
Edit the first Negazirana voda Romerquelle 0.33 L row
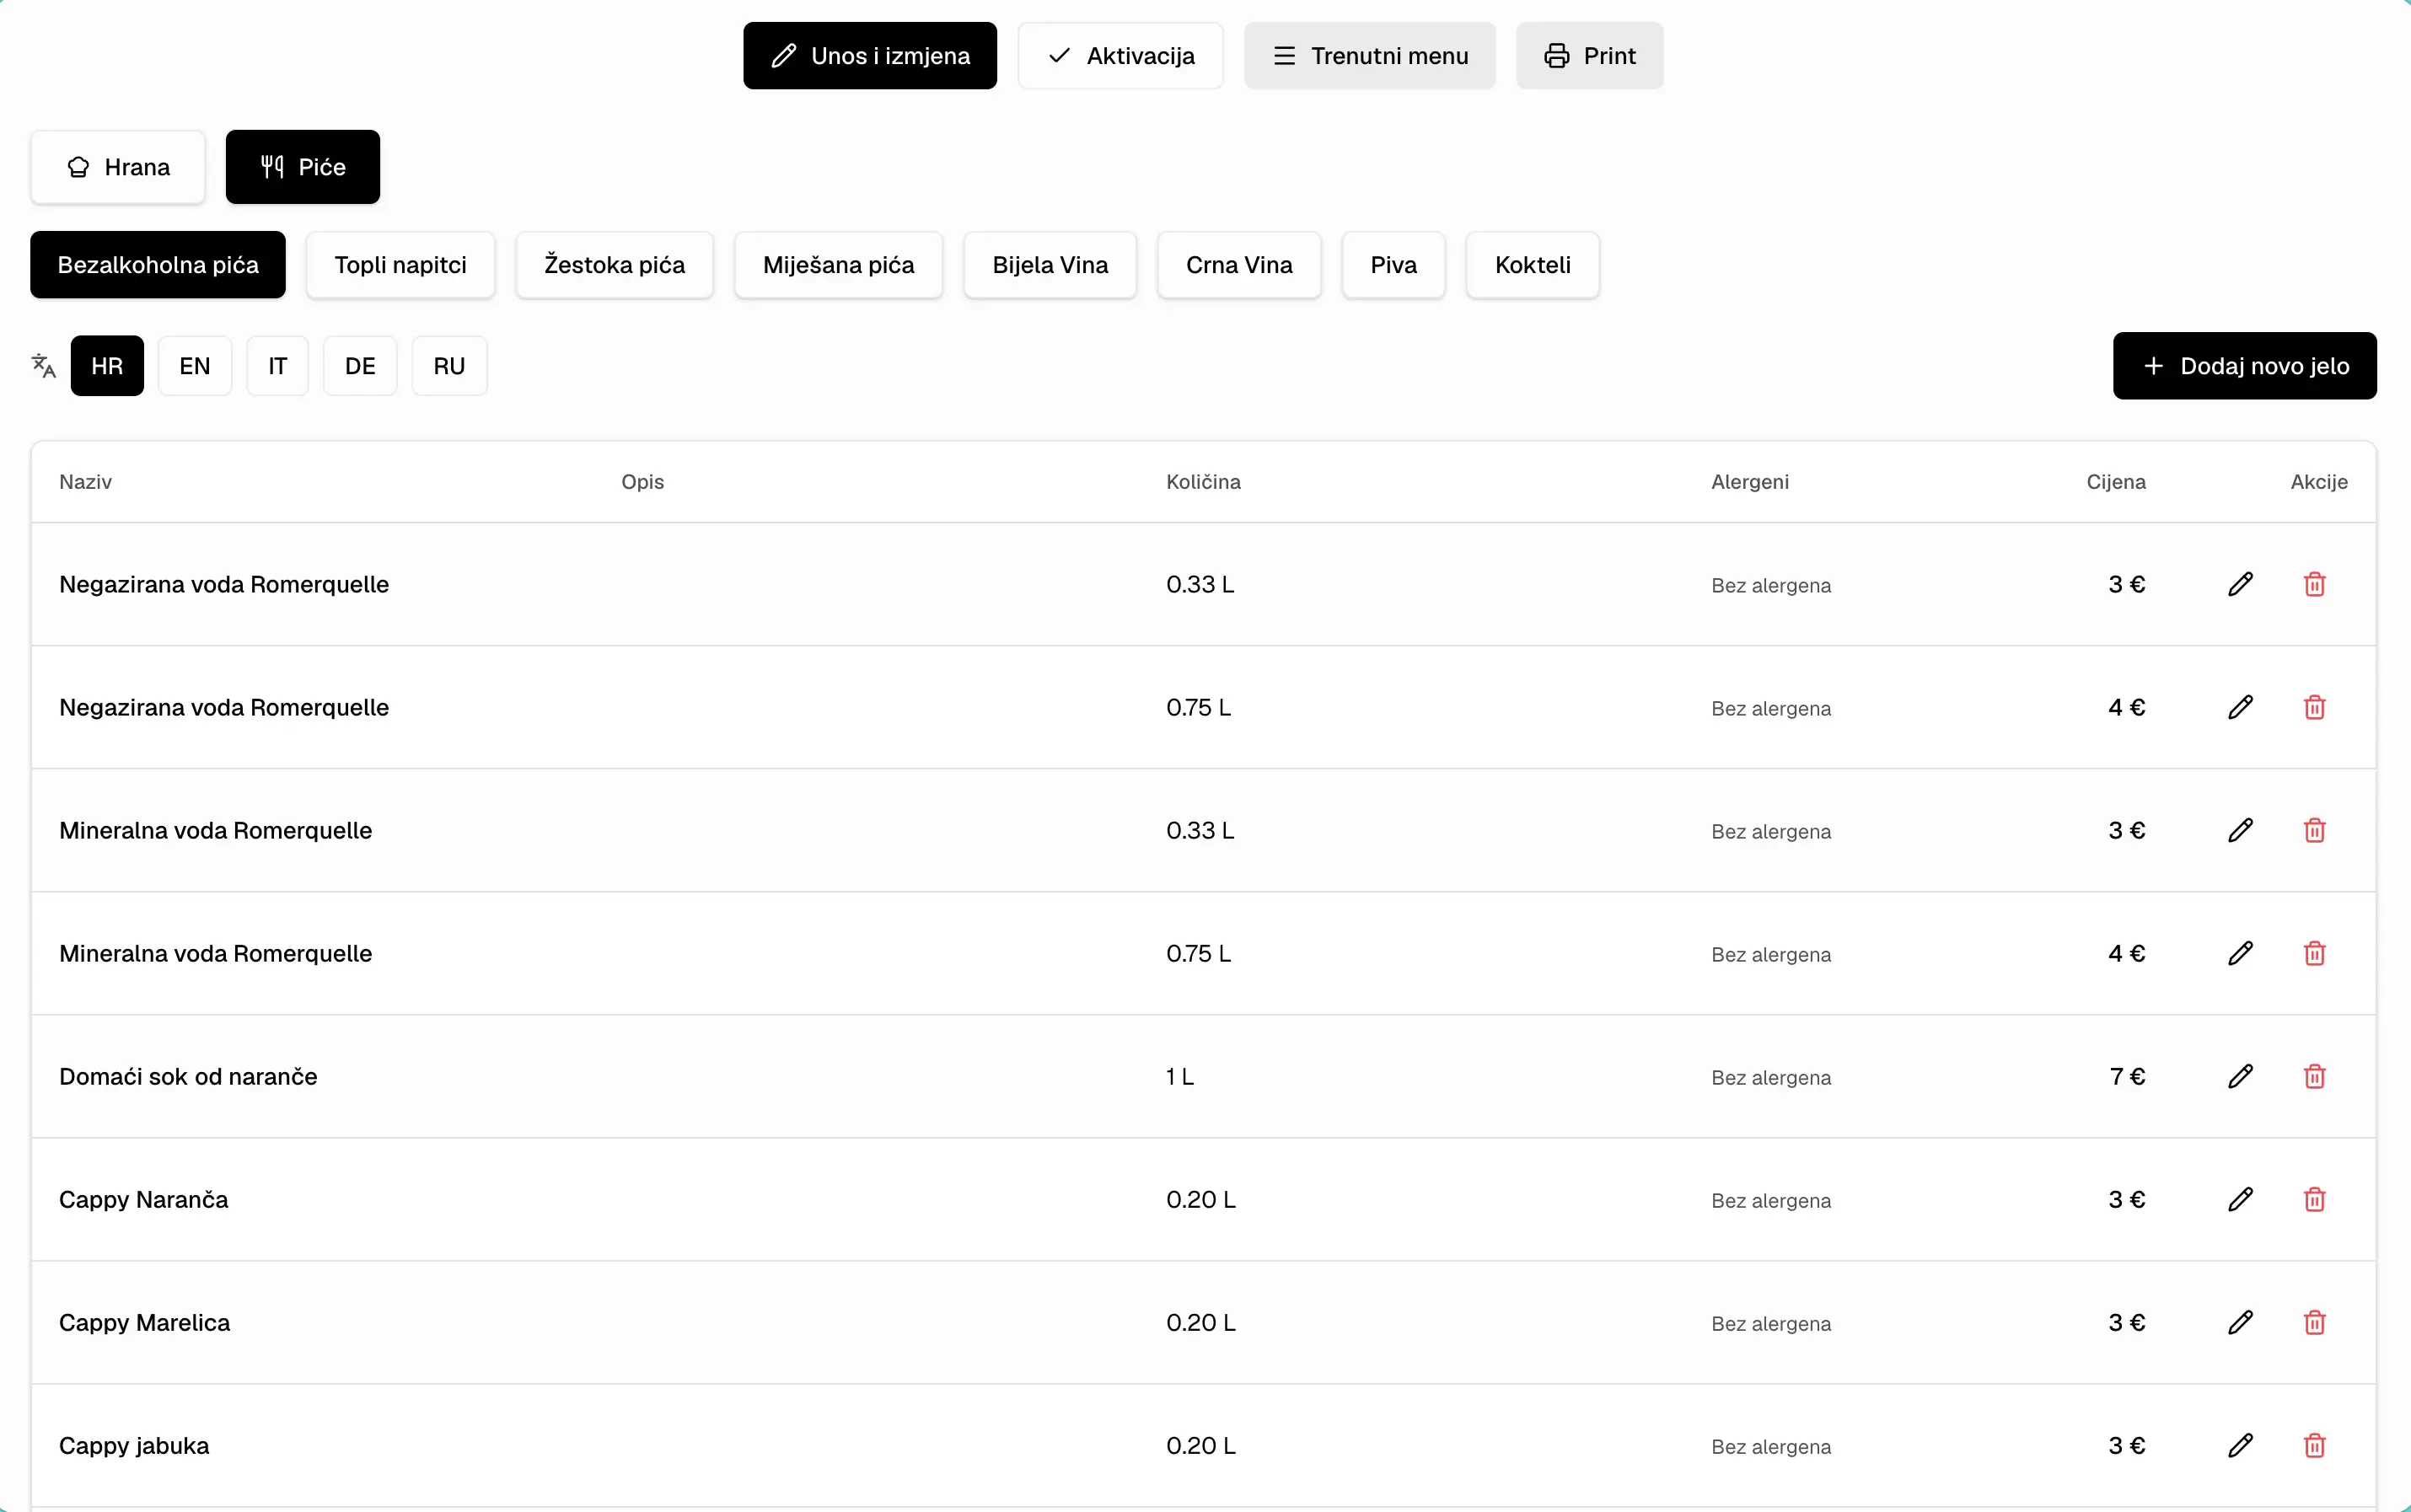[2240, 584]
